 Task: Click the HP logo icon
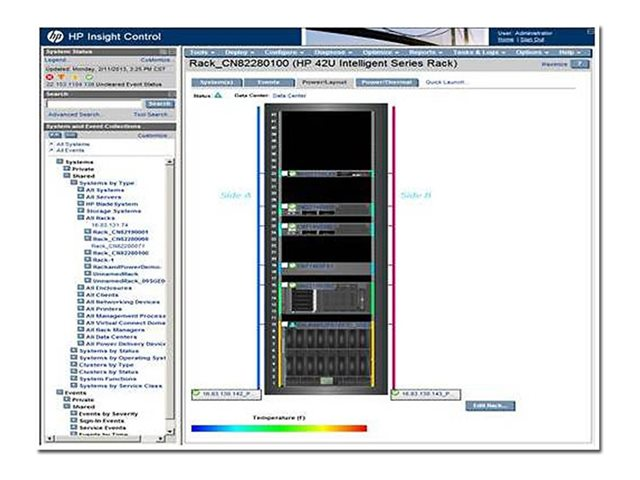(x=55, y=37)
